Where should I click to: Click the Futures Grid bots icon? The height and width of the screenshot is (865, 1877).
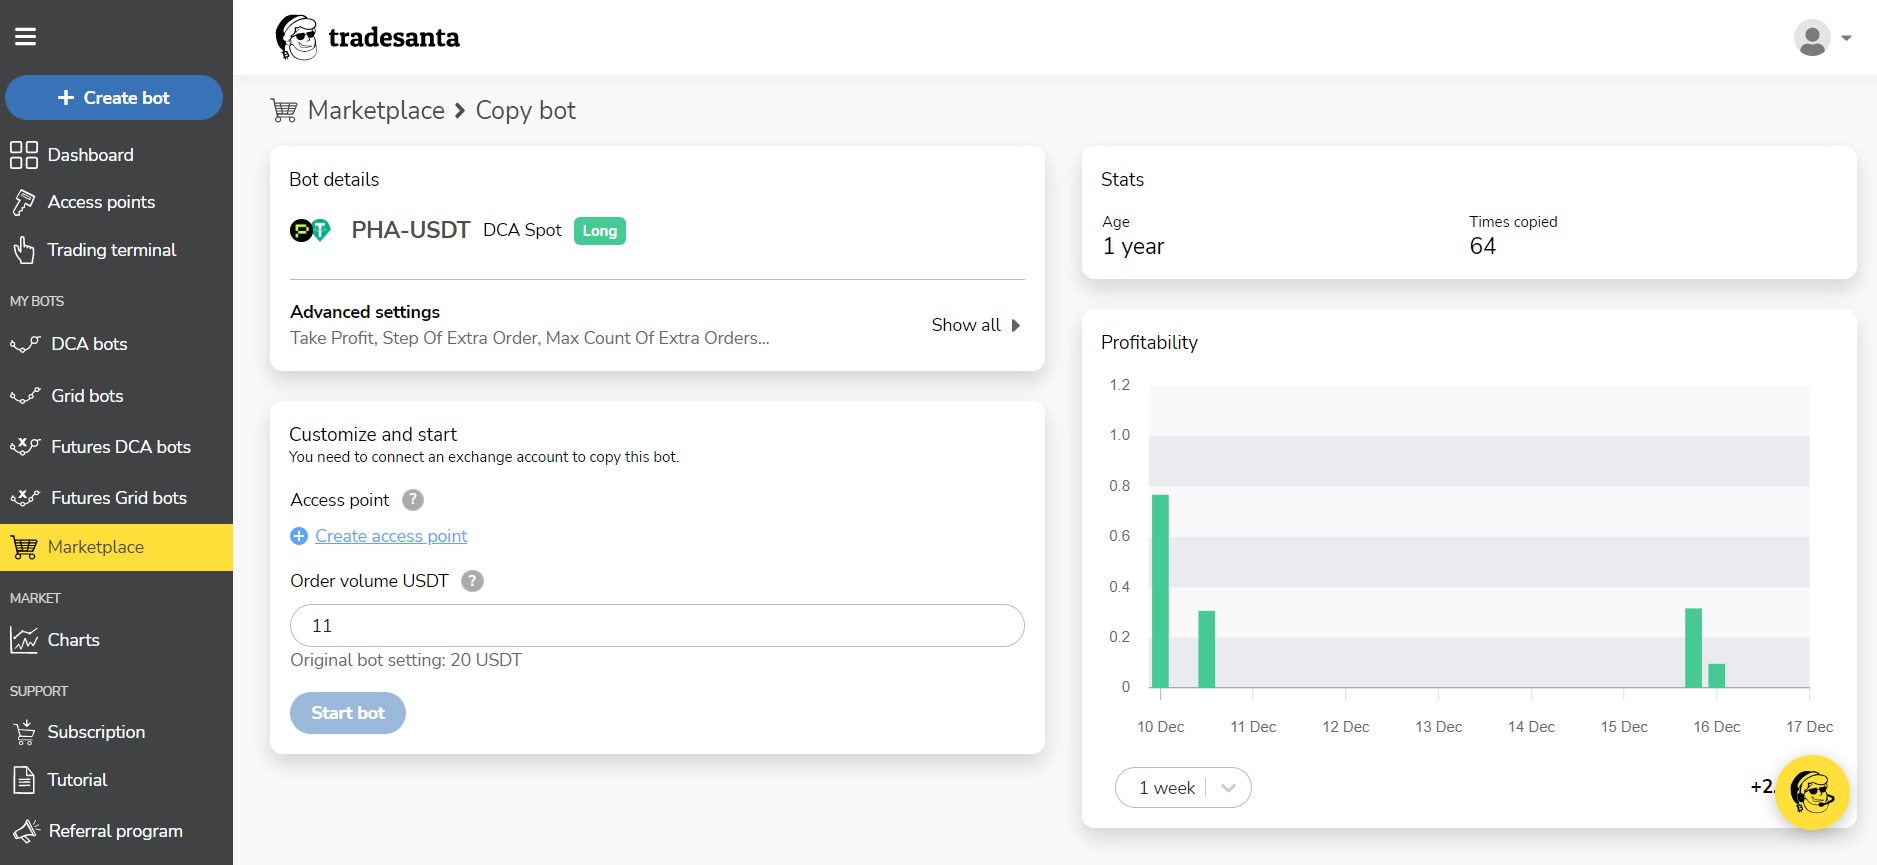(25, 498)
